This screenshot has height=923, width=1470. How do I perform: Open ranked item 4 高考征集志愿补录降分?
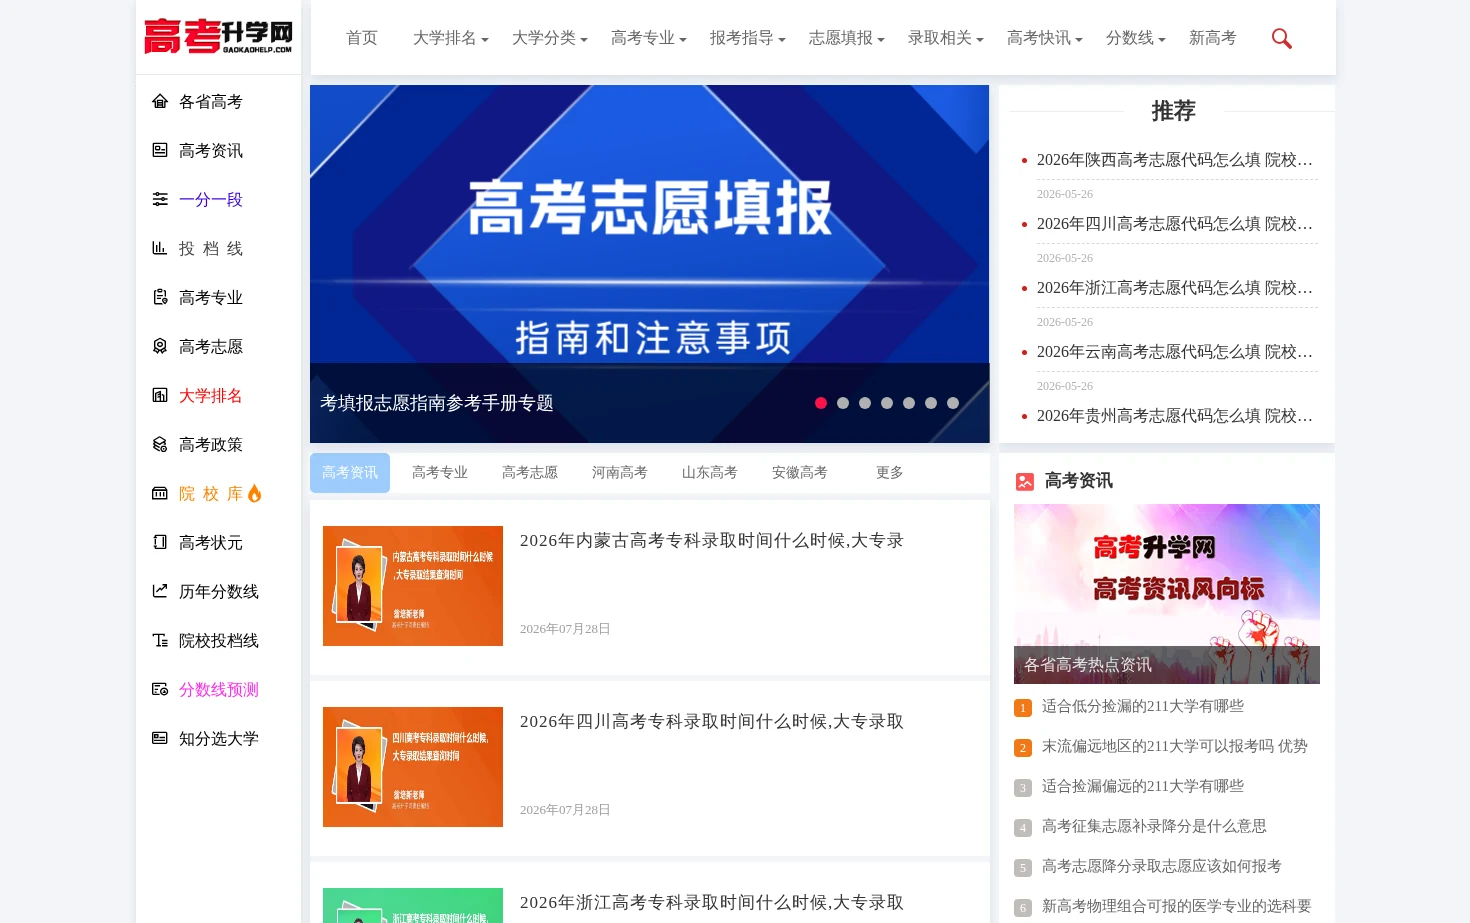pos(1154,826)
